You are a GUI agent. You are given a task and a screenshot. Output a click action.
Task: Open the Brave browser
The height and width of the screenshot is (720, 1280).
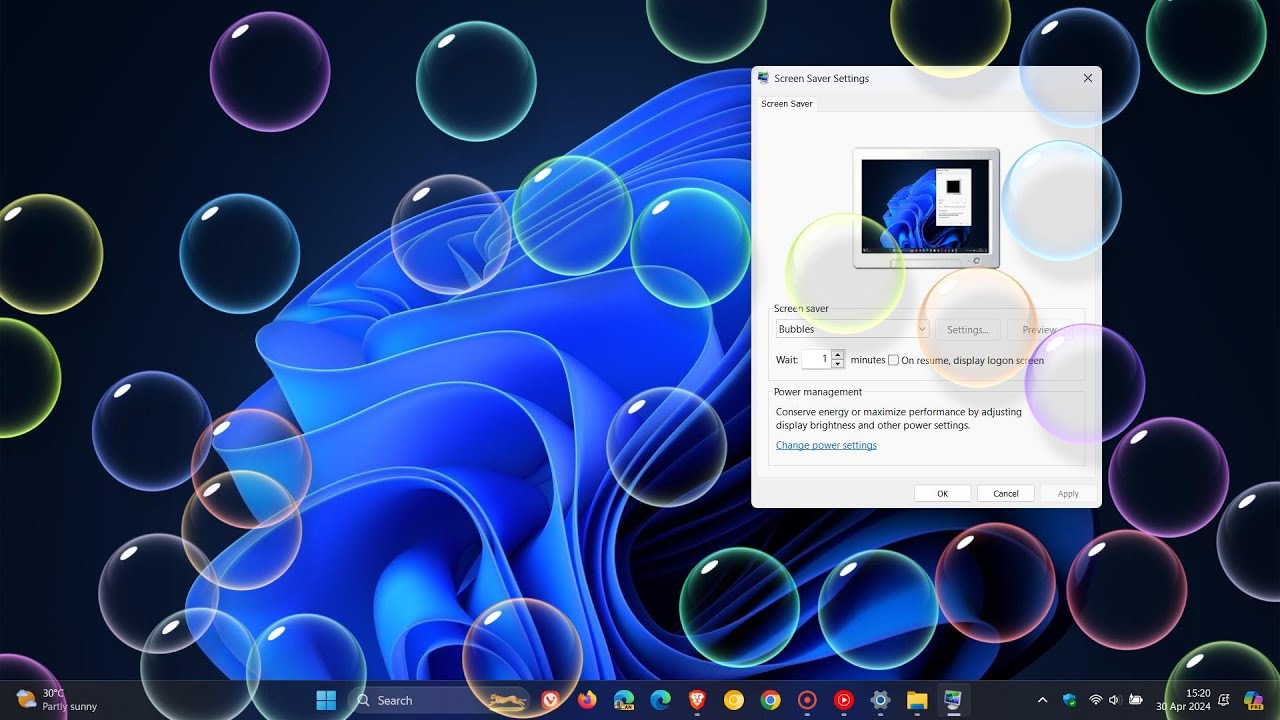click(697, 700)
